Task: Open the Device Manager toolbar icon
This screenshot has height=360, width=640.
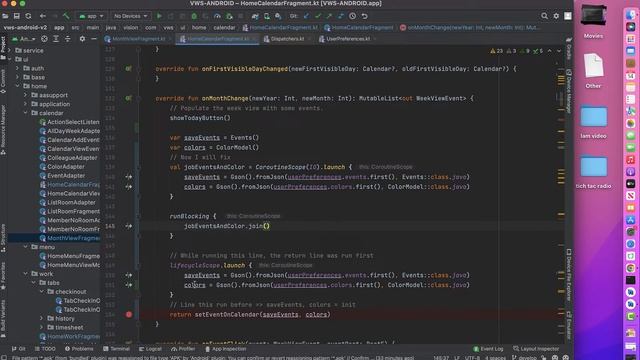Action: tap(267, 16)
